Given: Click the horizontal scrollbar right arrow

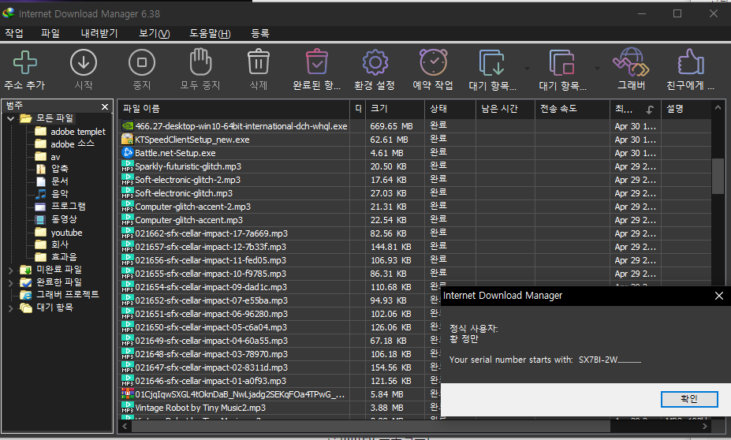Looking at the screenshot, I should [704, 426].
